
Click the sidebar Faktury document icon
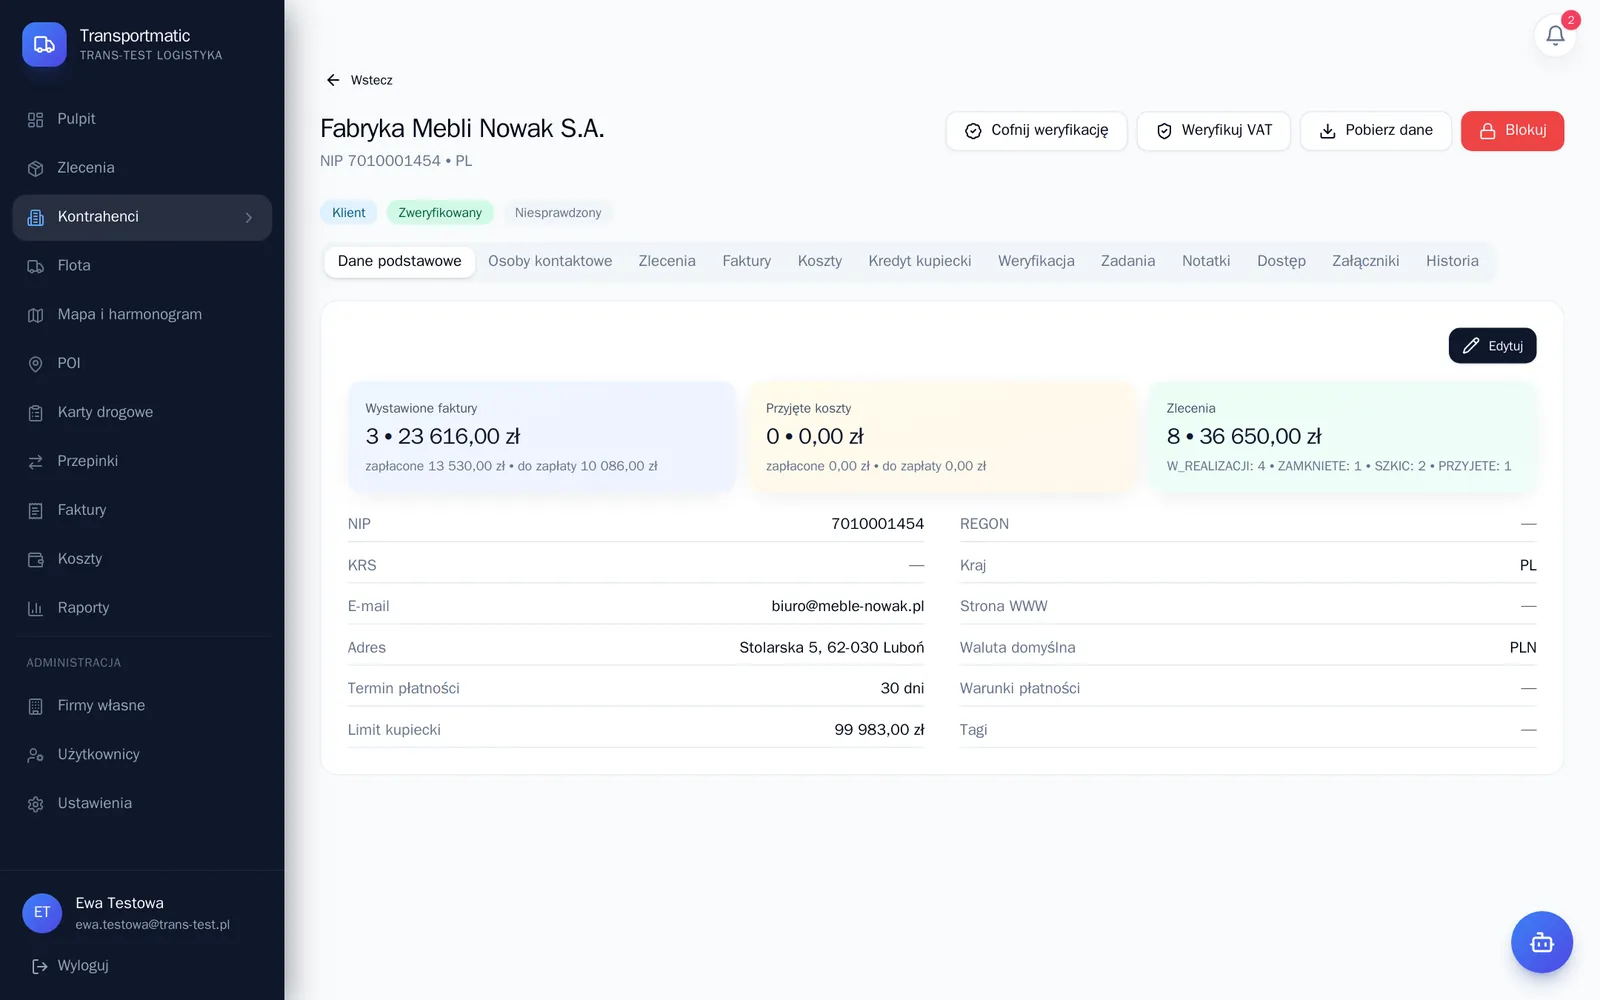tap(36, 511)
